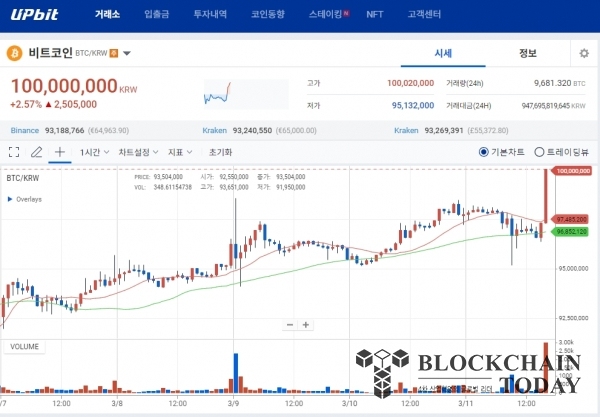The image size is (600, 417).
Task: Click the tall blue volume bar at 3/9
Action: (236, 373)
